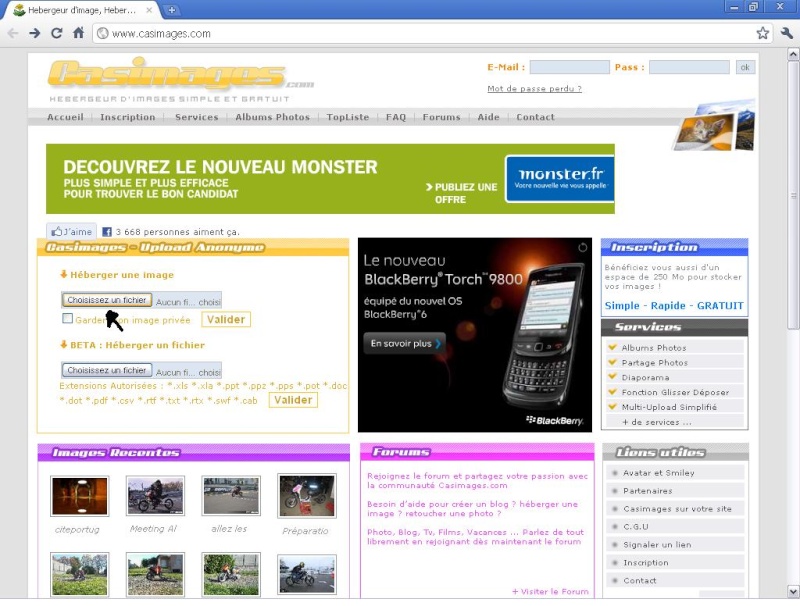Click the ok login button
This screenshot has height=606, width=800.
click(x=745, y=67)
